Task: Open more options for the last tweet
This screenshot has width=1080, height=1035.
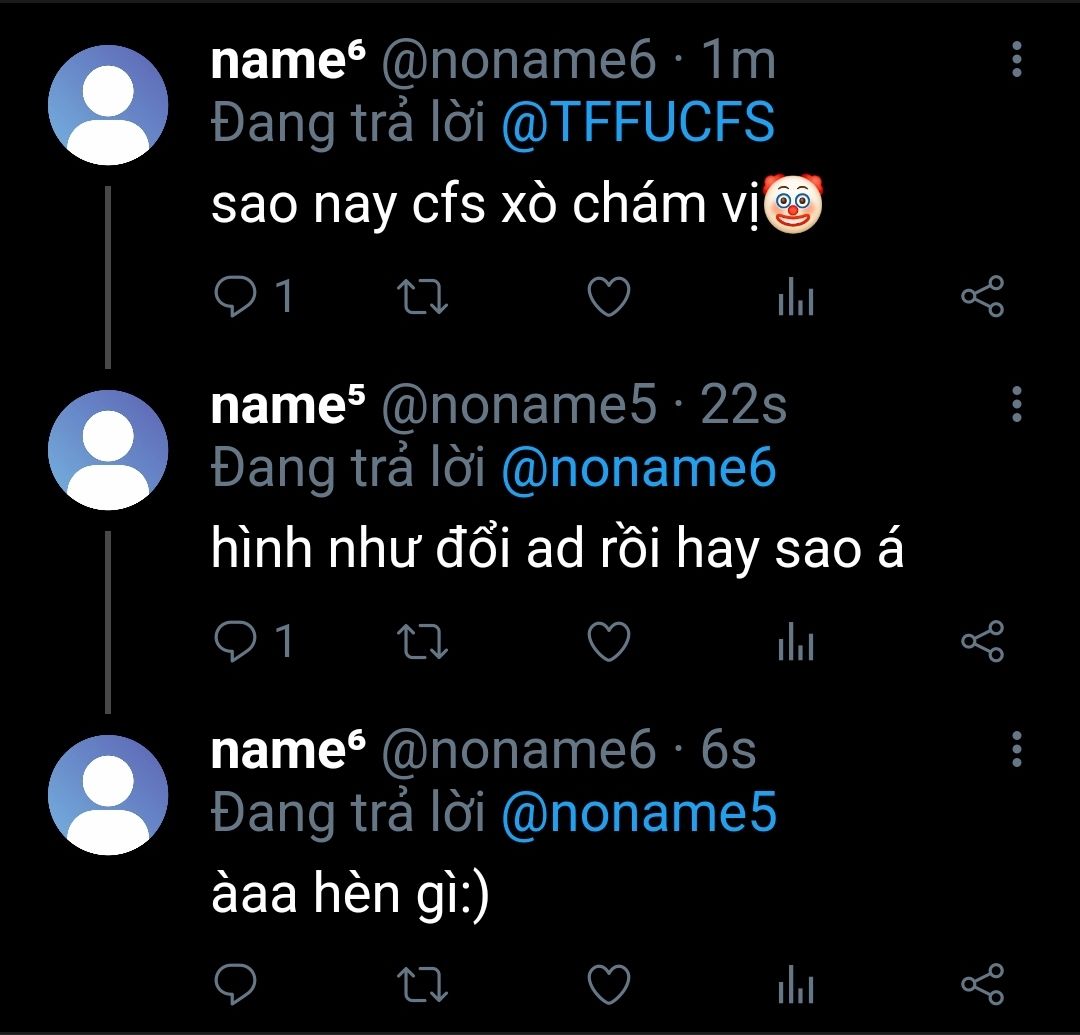Action: tap(1016, 748)
